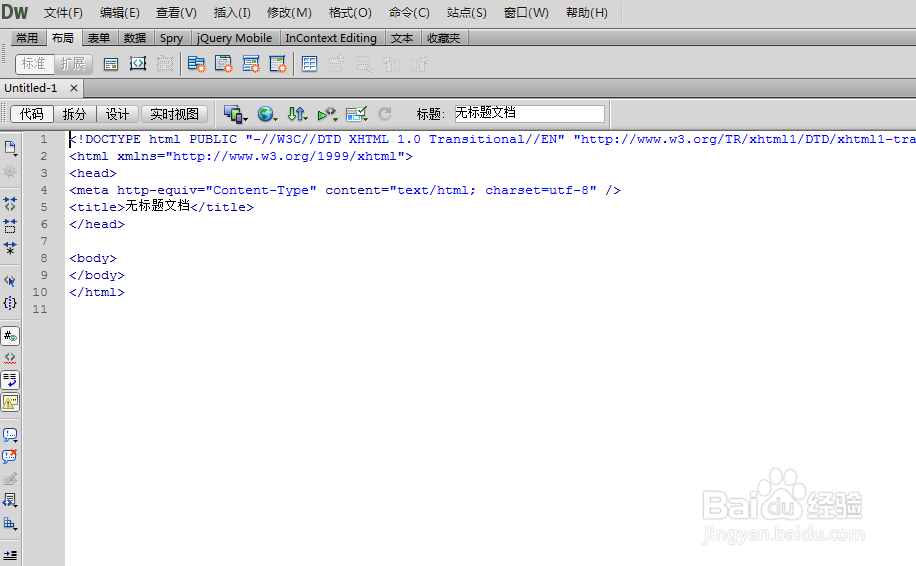Screen dimensions: 916x566
Task: Toggle highlight invalid code
Action: [10, 358]
